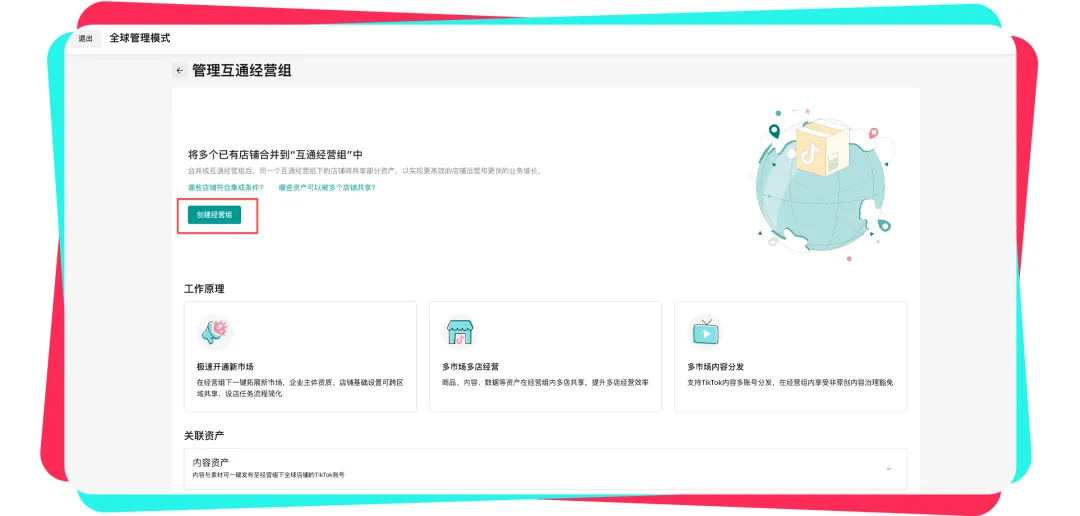The height and width of the screenshot is (516, 1080).
Task: Select the 多市场多店经营 card title
Action: 470,367
